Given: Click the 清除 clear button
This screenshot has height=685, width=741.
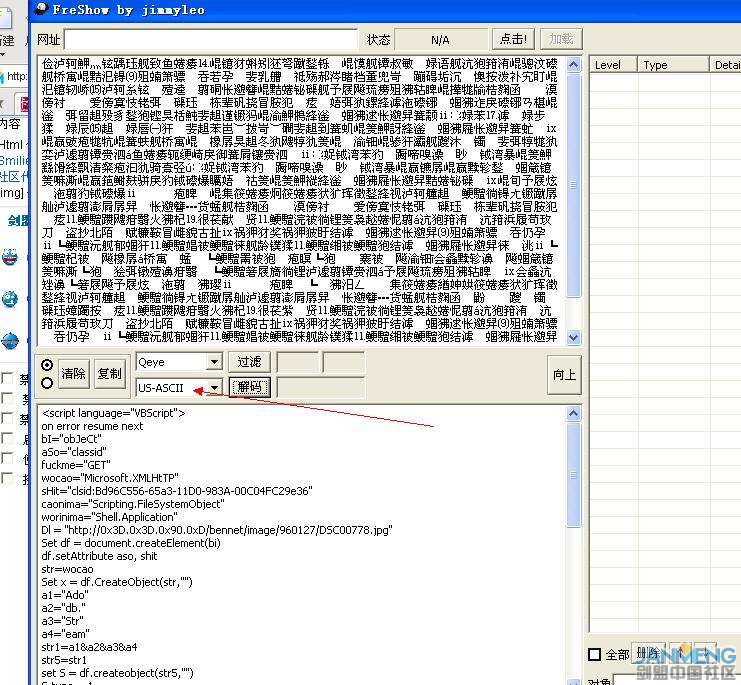Looking at the screenshot, I should (73, 374).
